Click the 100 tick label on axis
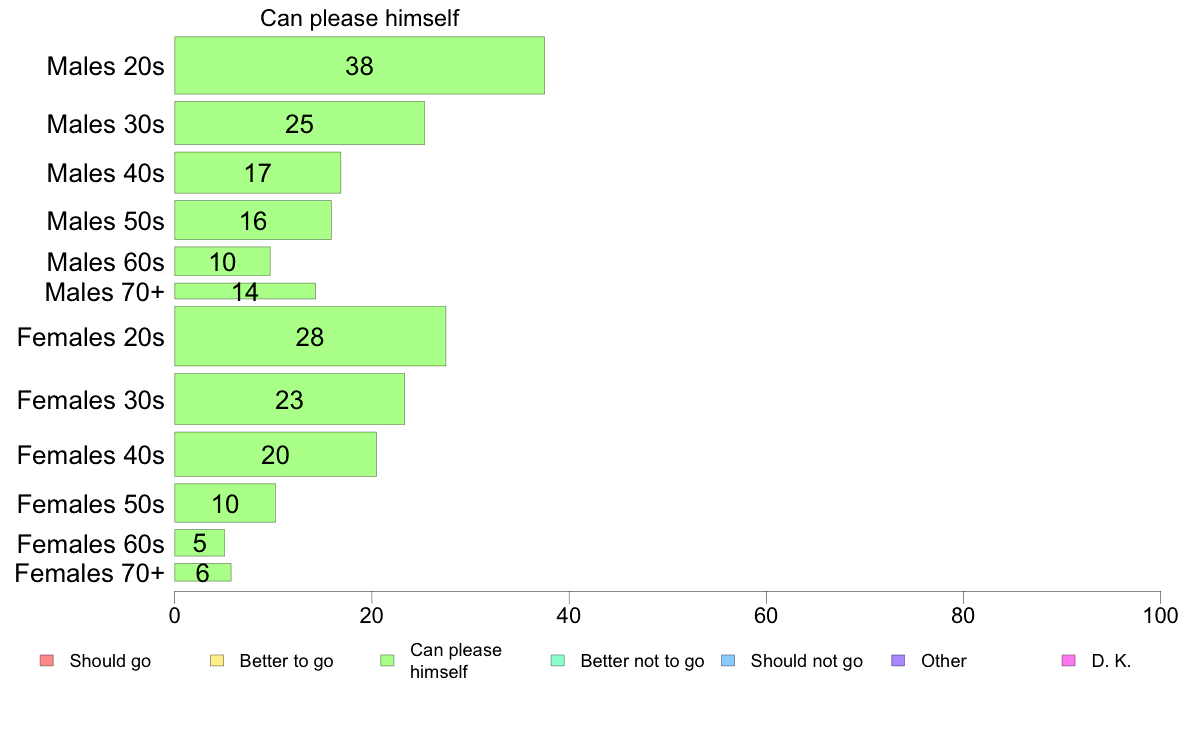Viewport: 1188px width, 736px height. coord(1160,615)
